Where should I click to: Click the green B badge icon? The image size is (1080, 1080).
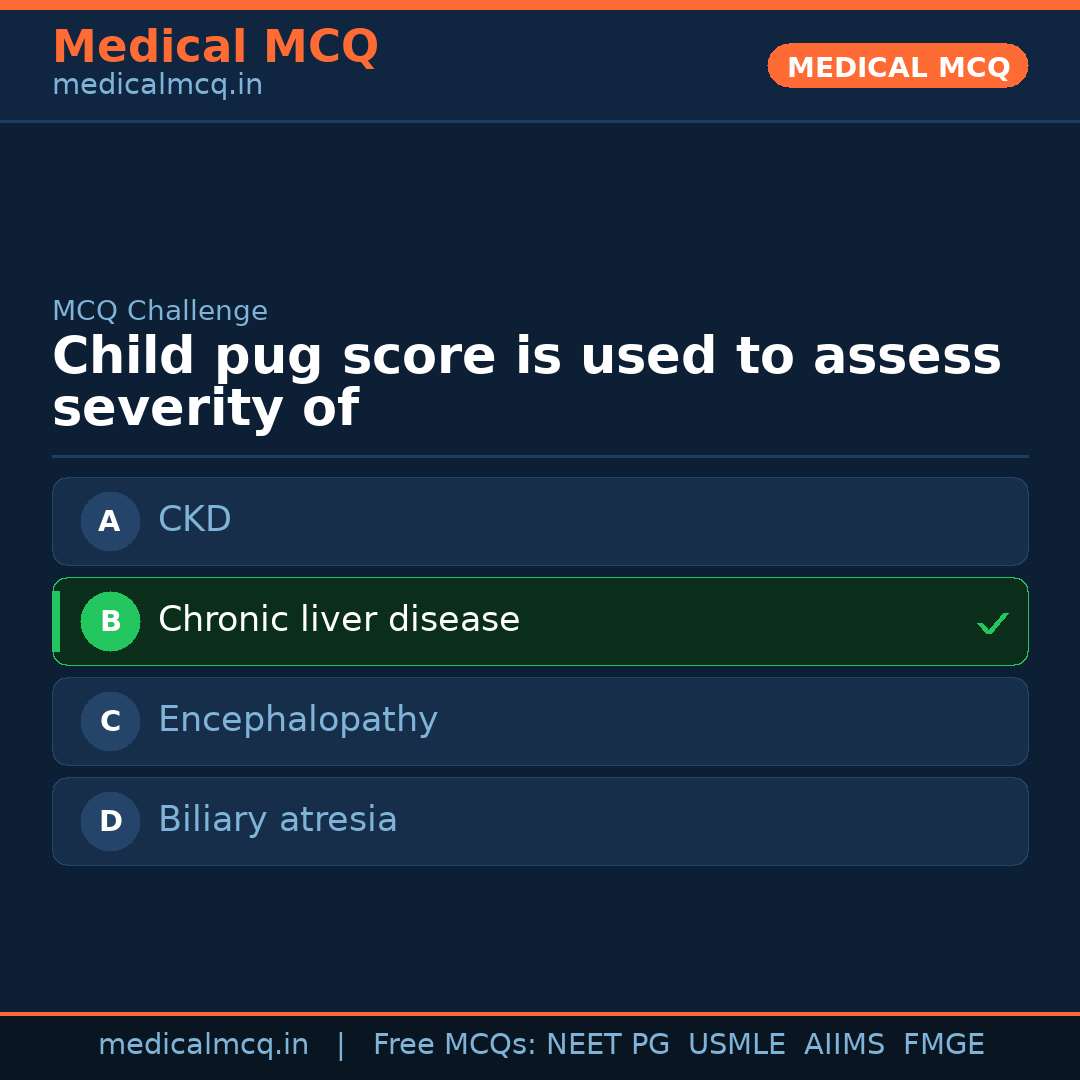(110, 621)
